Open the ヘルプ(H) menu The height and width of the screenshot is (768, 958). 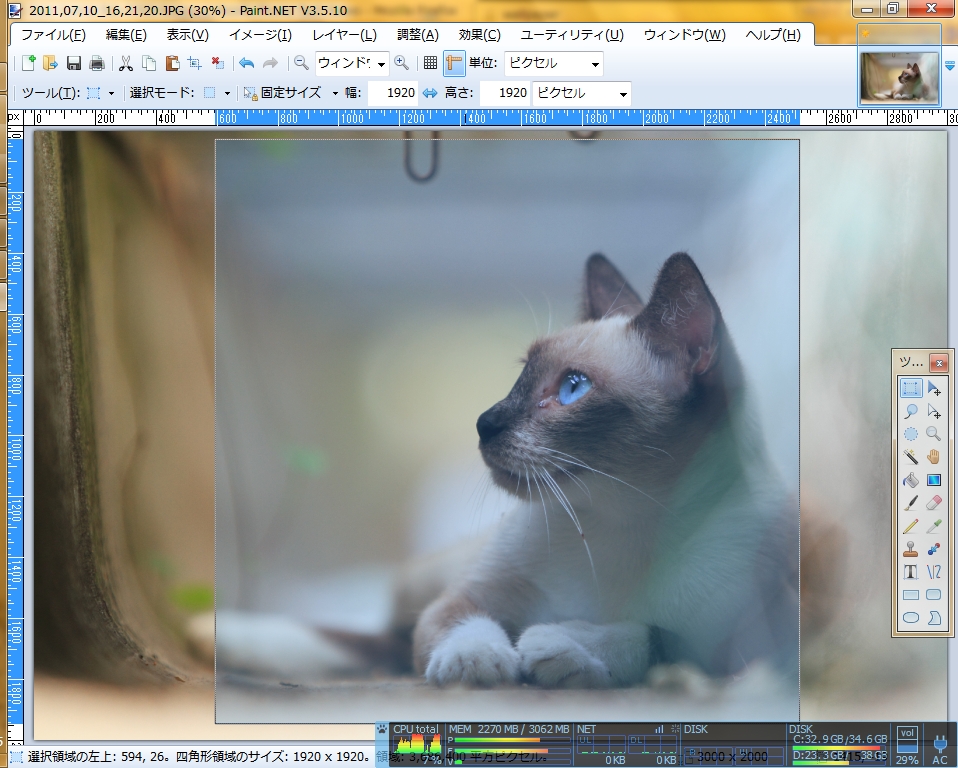coord(772,35)
